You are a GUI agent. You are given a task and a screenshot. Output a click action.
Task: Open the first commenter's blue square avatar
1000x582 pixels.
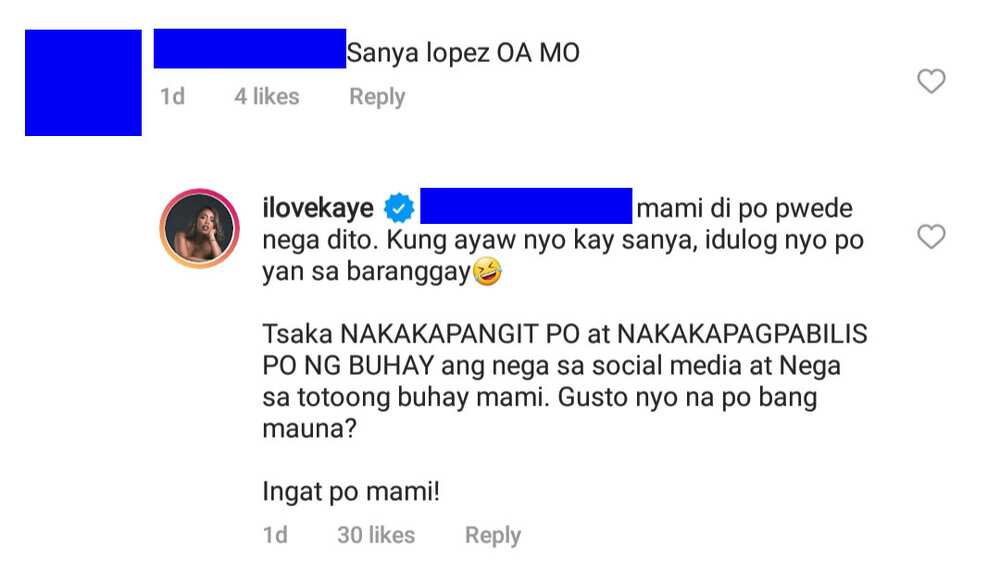click(x=84, y=82)
